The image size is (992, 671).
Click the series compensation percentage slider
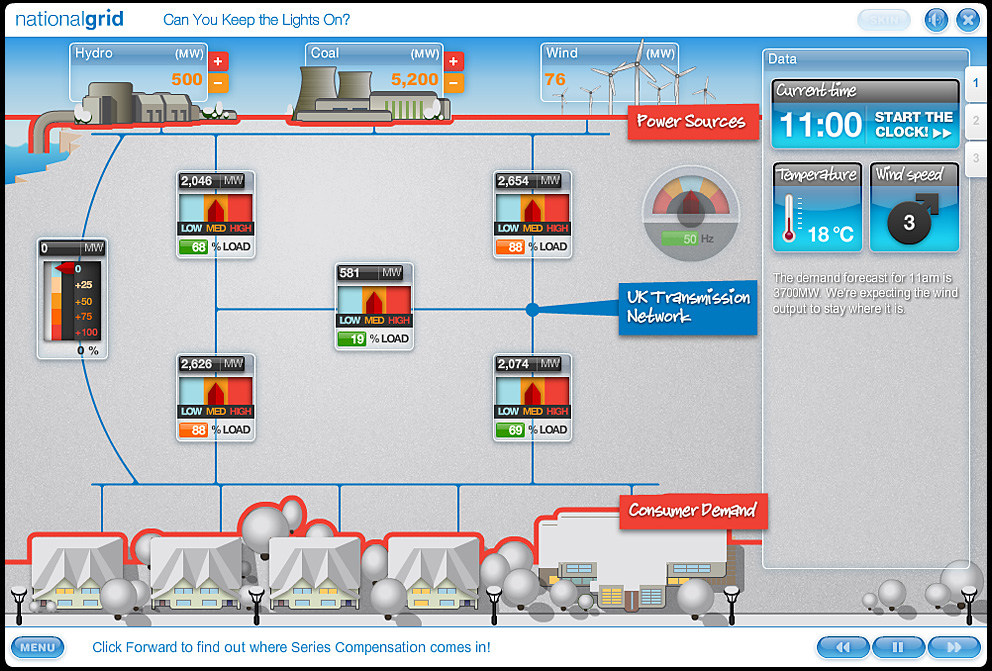[72, 298]
